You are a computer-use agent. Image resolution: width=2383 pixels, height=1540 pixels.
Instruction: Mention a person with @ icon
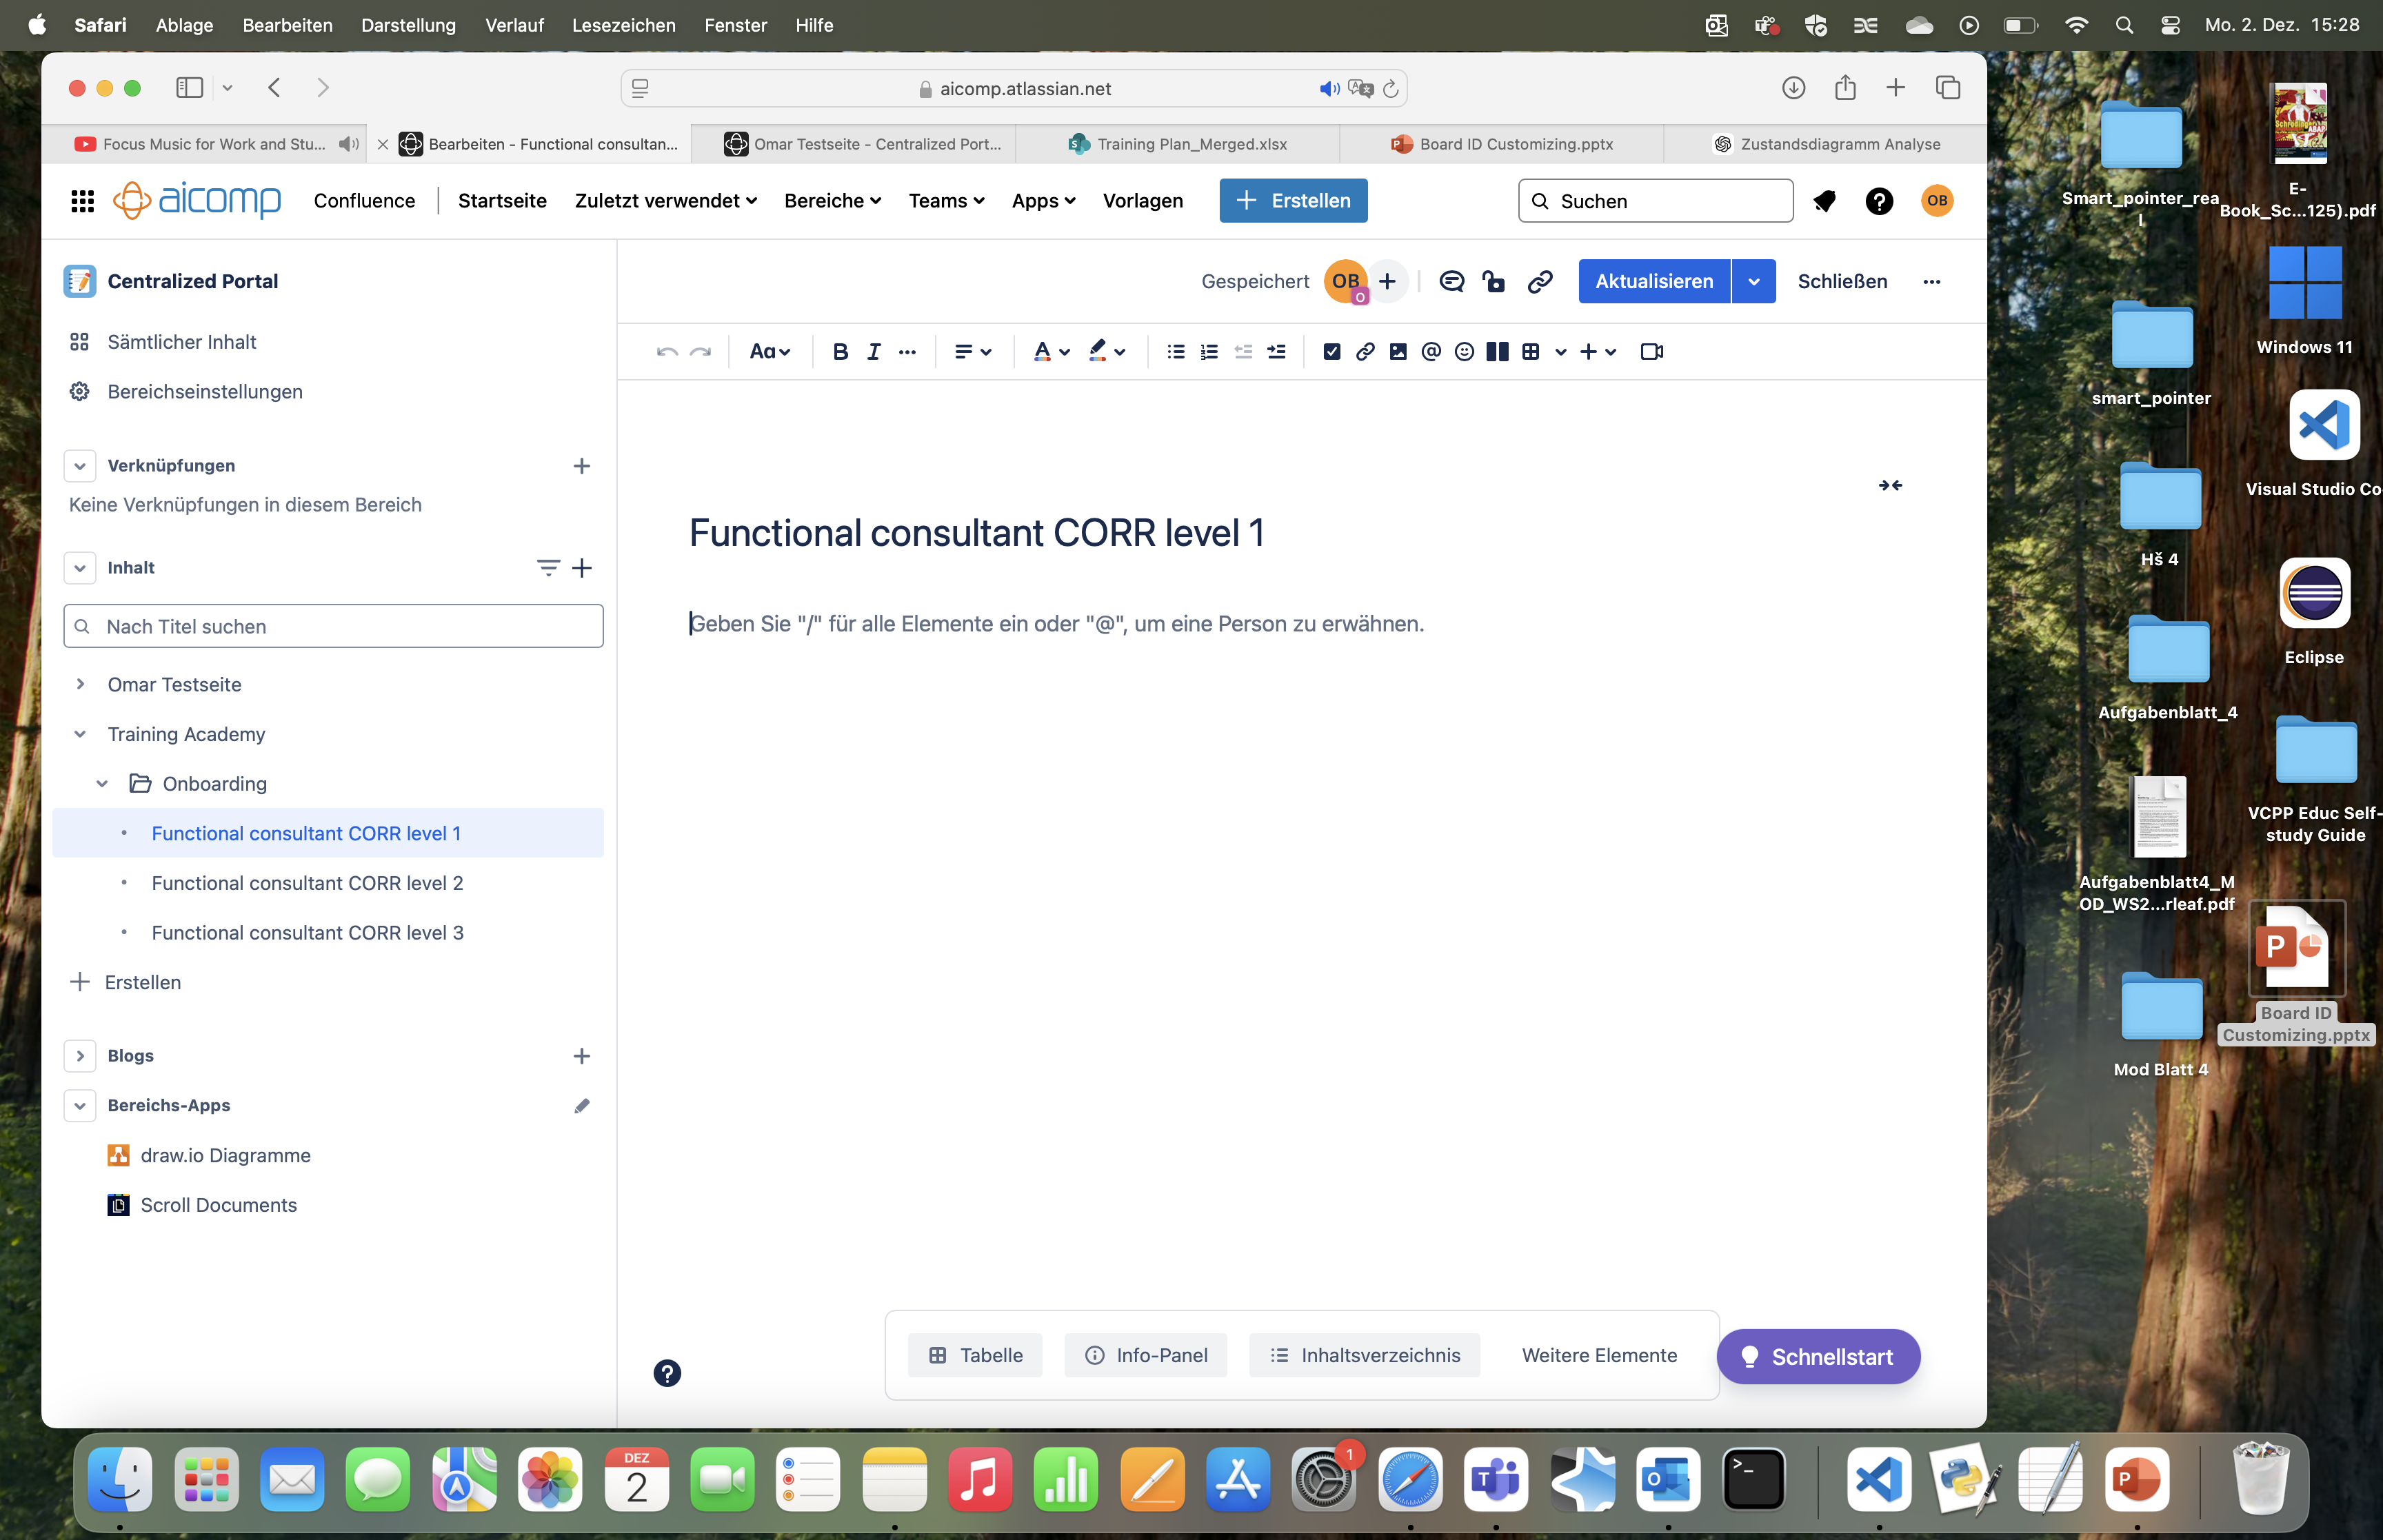(x=1431, y=352)
